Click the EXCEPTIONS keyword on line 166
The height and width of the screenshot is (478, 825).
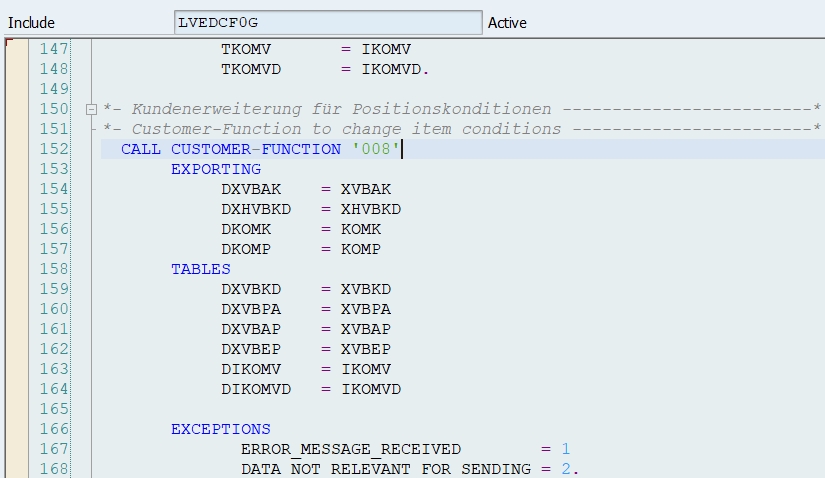click(220, 429)
